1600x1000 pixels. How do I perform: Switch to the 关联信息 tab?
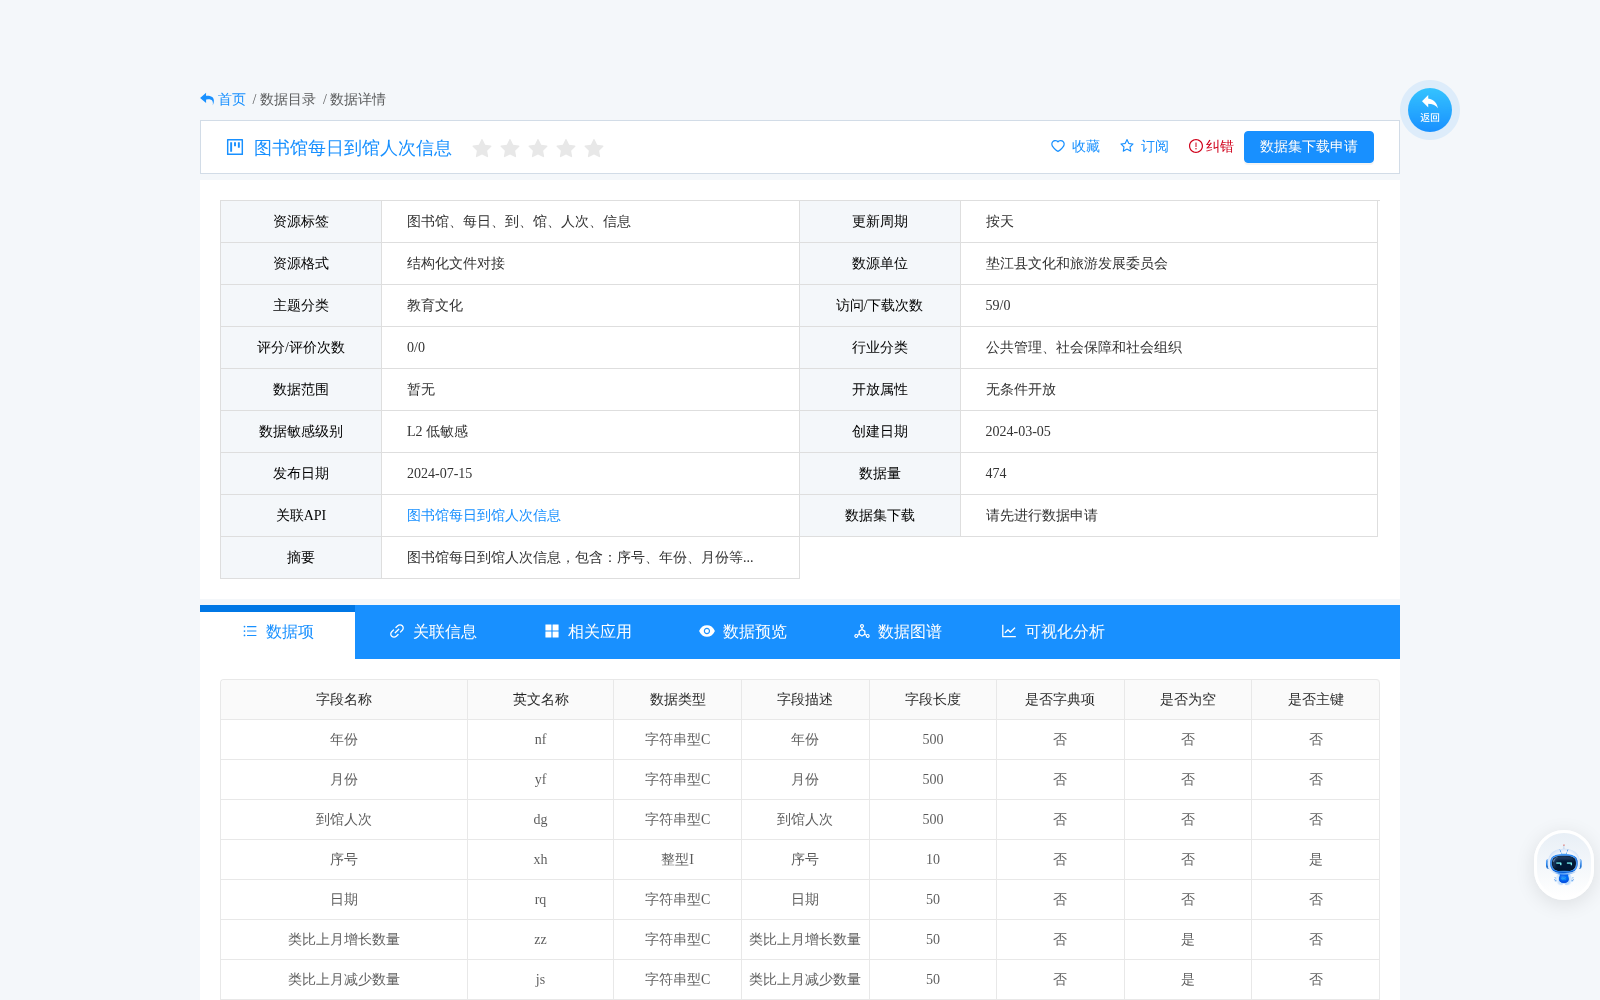coord(433,632)
